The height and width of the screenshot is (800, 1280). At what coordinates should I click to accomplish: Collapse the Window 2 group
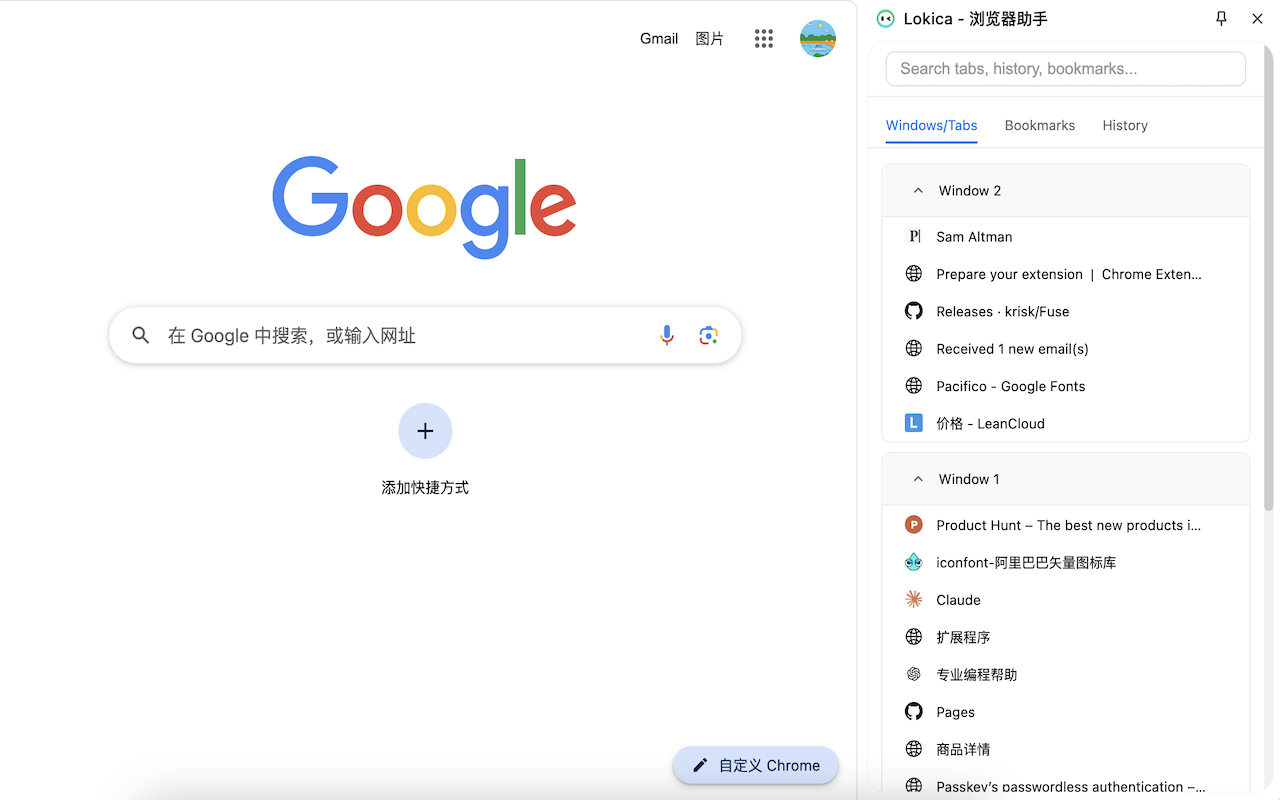click(918, 190)
